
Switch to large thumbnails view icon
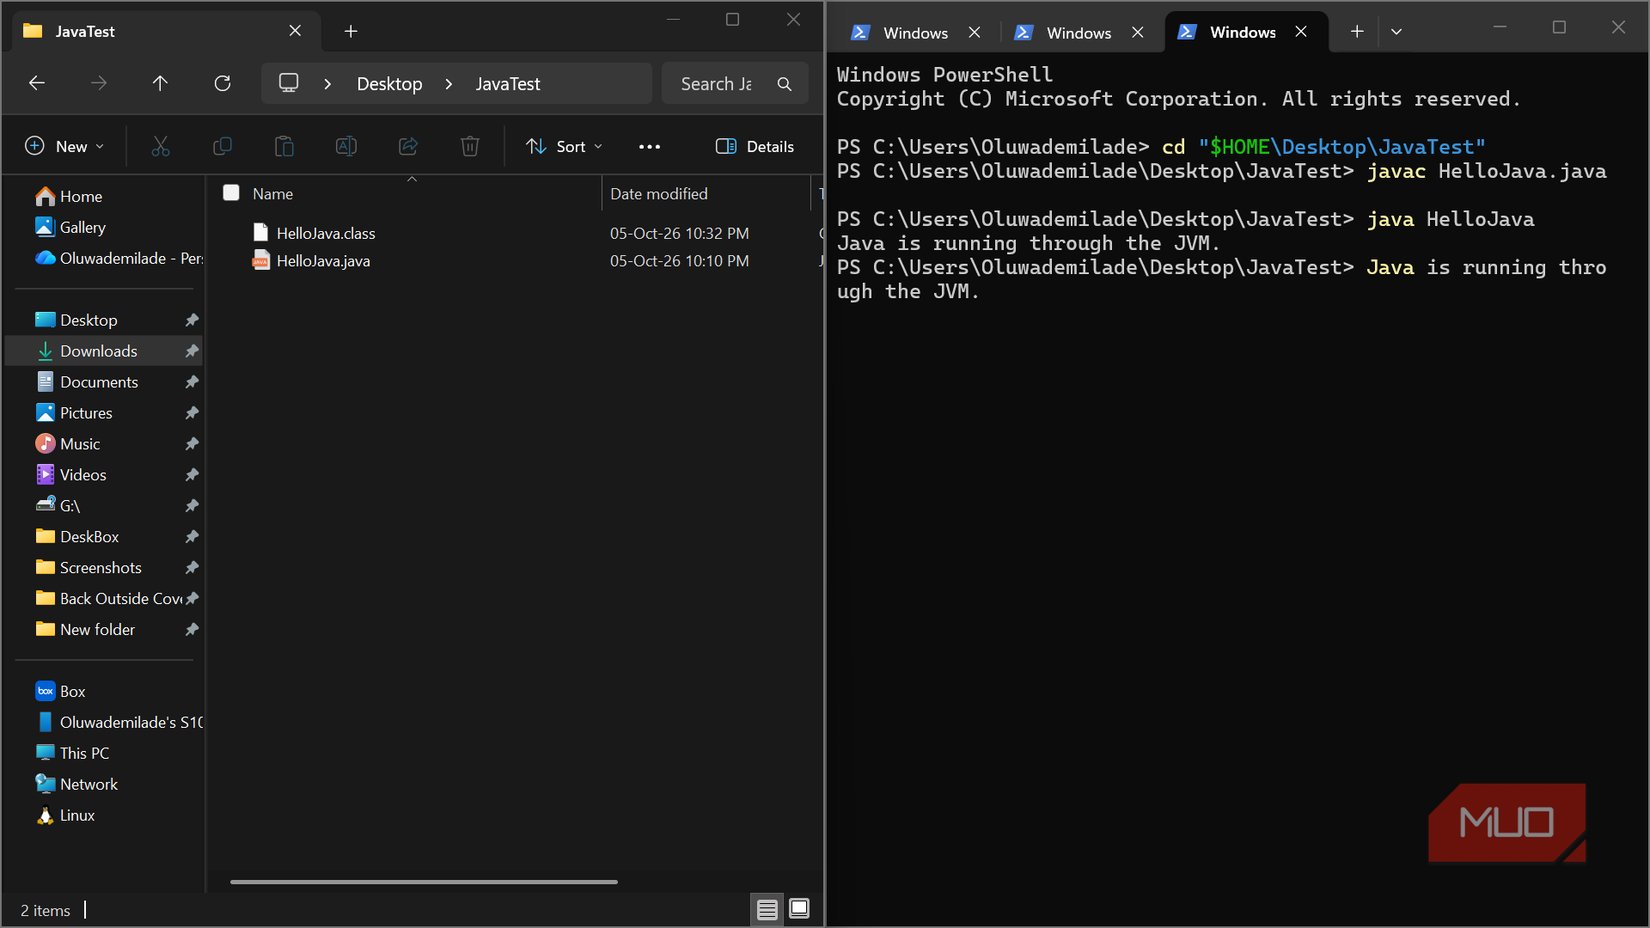(799, 909)
